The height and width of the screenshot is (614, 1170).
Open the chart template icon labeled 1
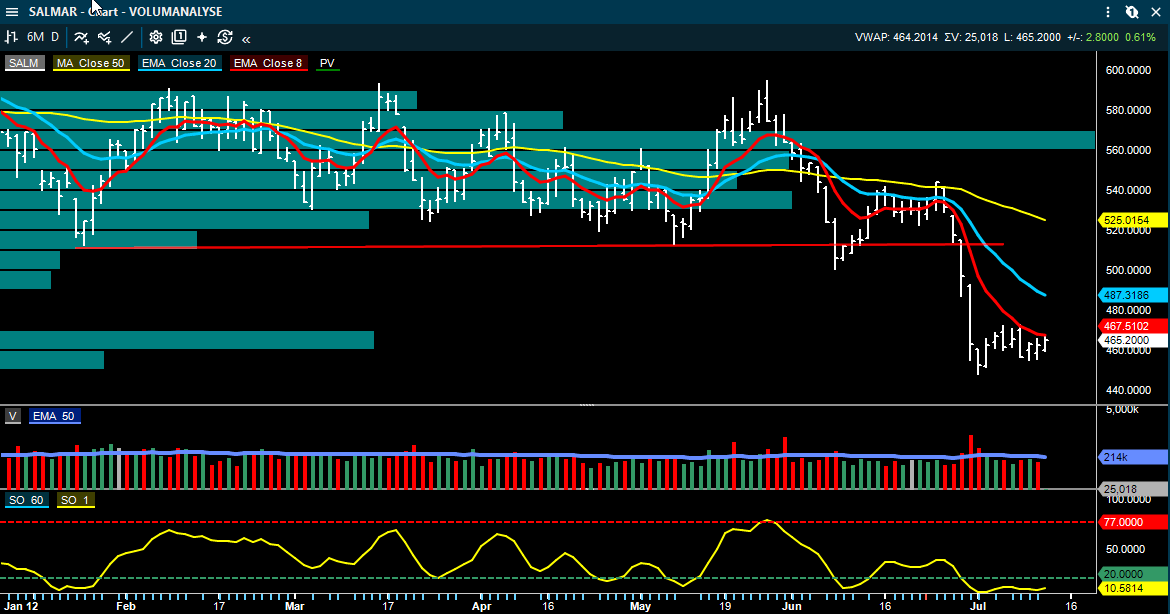pos(179,37)
